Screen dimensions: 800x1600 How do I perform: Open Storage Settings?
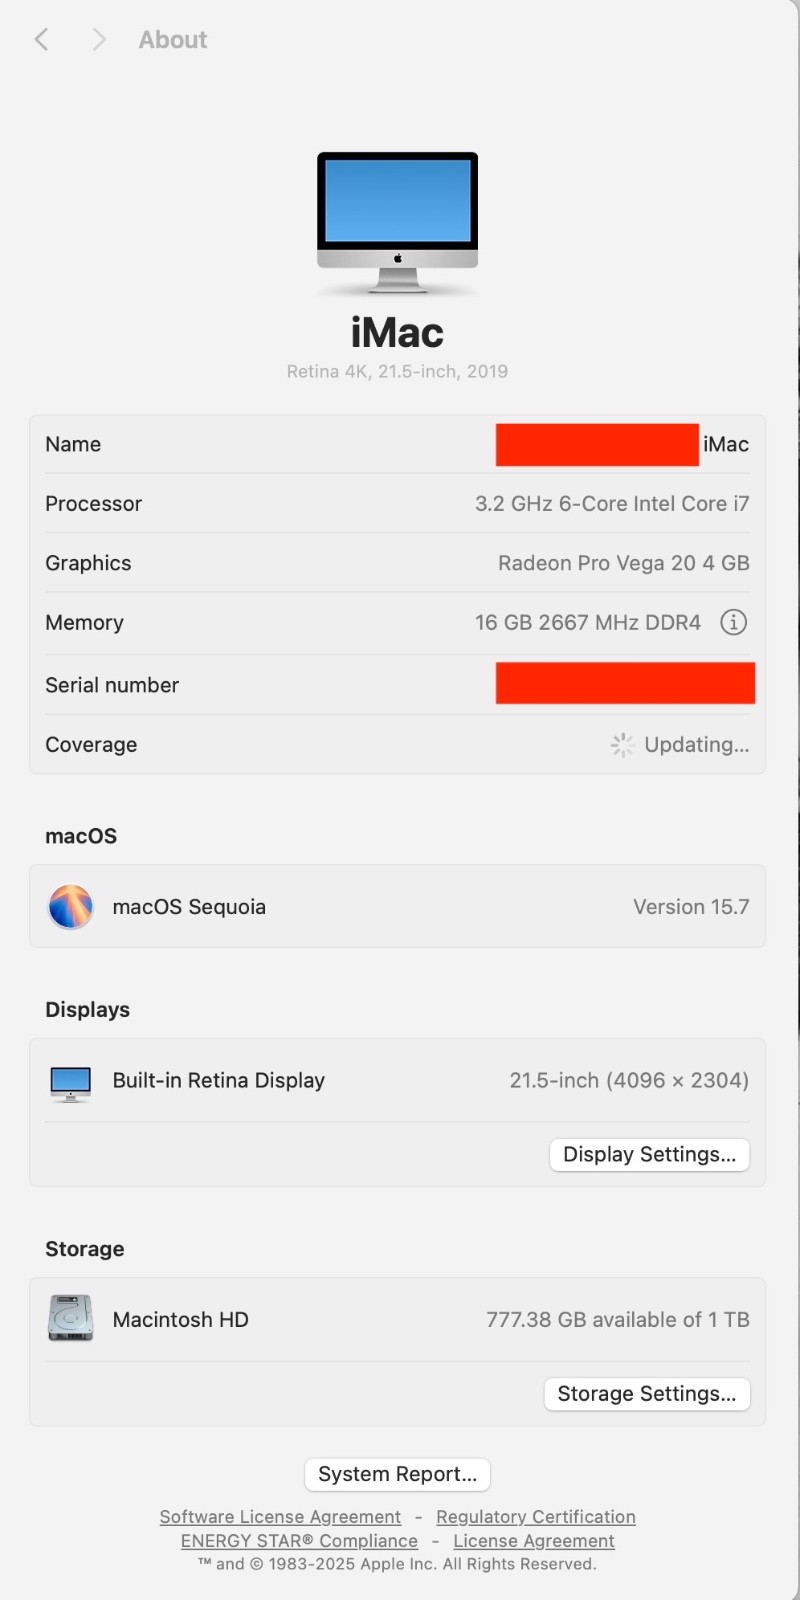[x=646, y=1393]
